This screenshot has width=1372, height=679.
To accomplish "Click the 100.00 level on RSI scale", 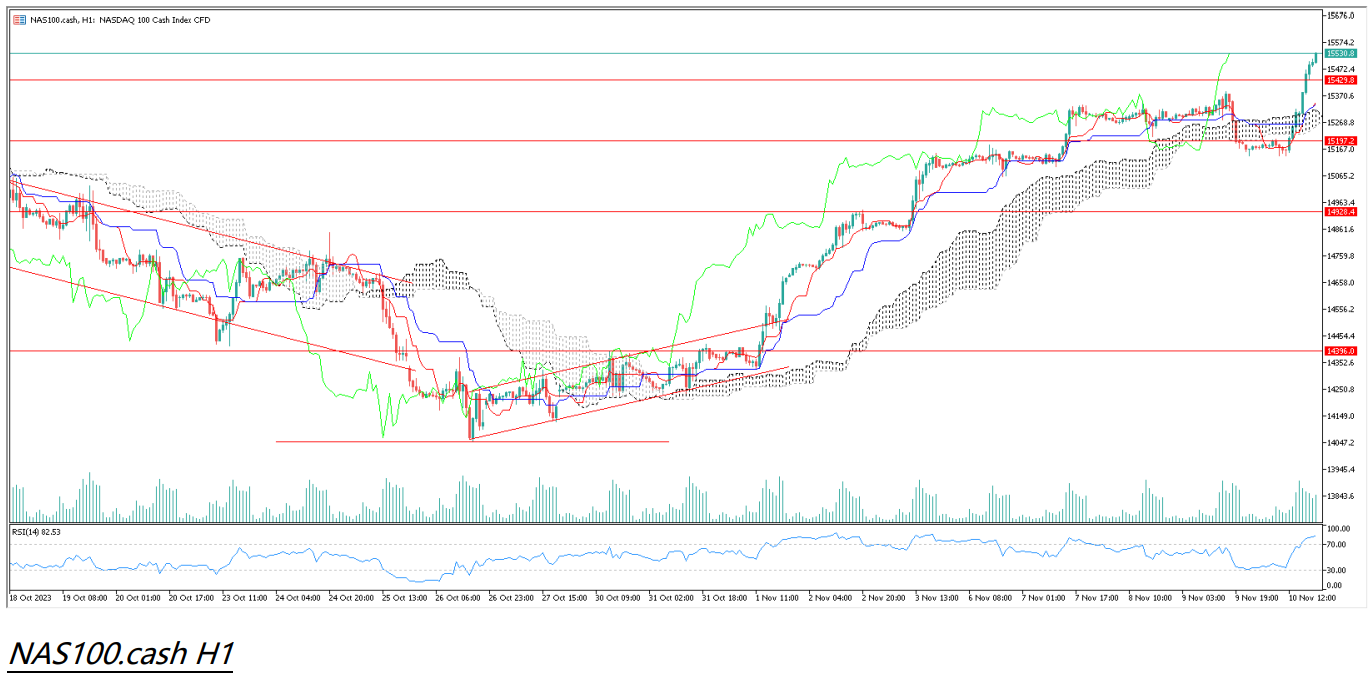I will (x=1338, y=528).
